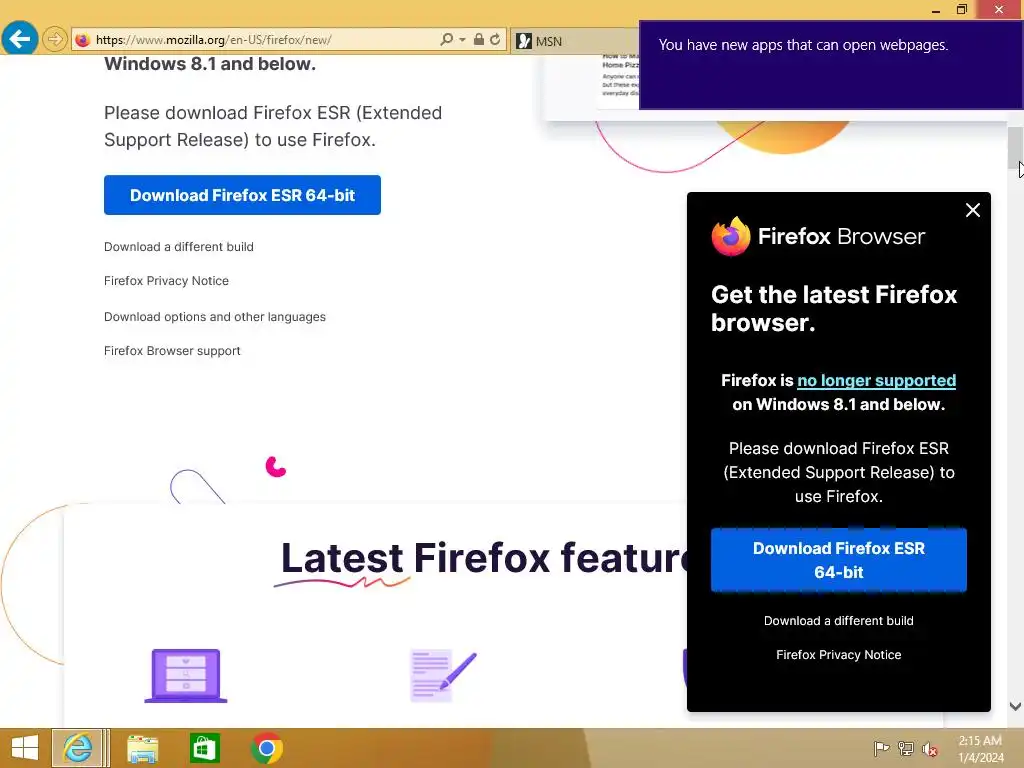The width and height of the screenshot is (1024, 768).
Task: Open Download options and other languages link
Action: 215,317
